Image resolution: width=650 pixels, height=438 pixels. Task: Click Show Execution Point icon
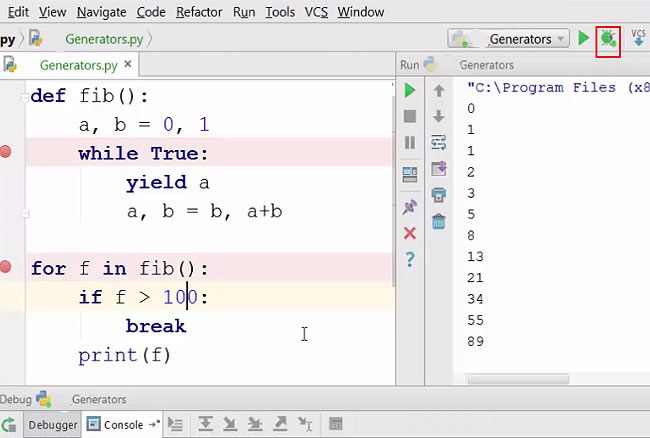175,424
